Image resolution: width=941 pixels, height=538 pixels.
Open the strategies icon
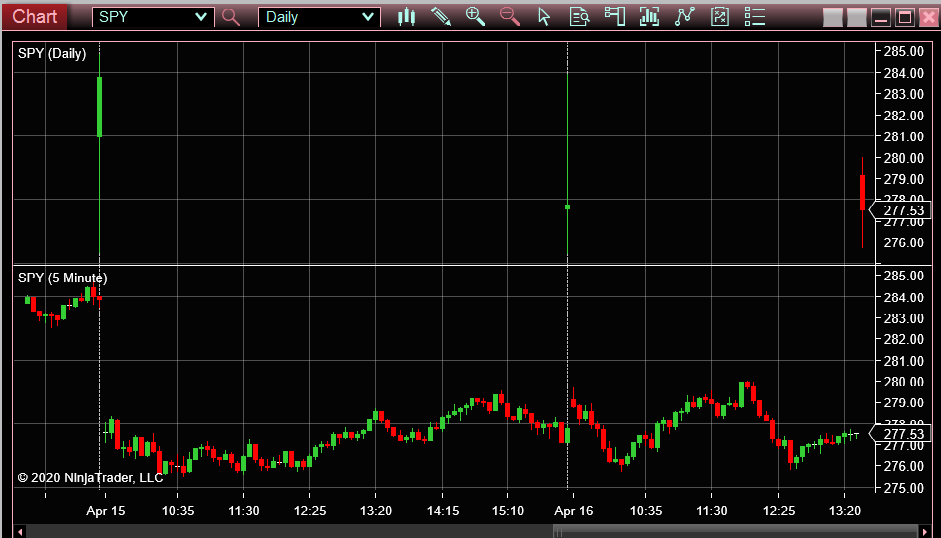tap(720, 17)
